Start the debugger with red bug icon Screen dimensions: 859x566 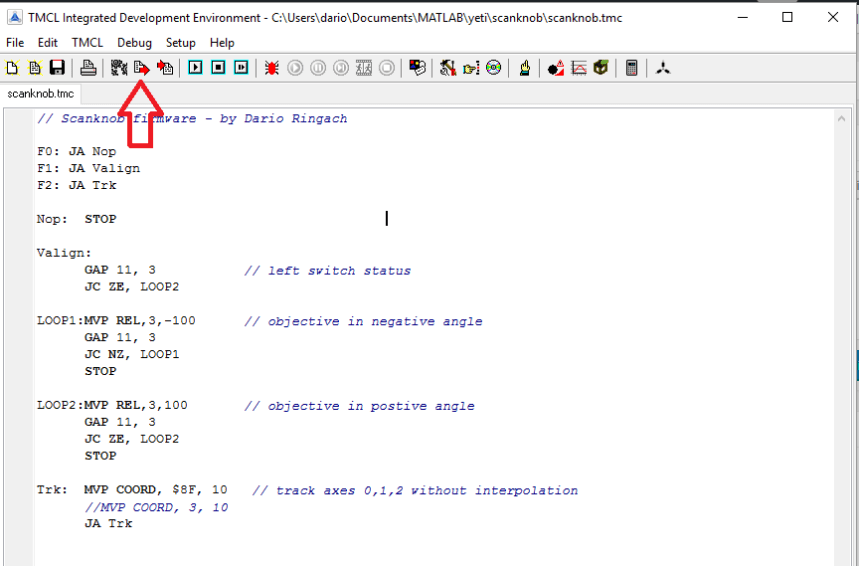(272, 68)
